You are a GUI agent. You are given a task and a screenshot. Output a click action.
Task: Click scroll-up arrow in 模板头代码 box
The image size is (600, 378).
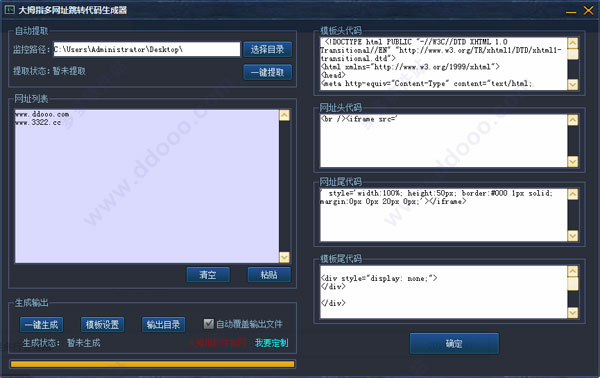572,43
